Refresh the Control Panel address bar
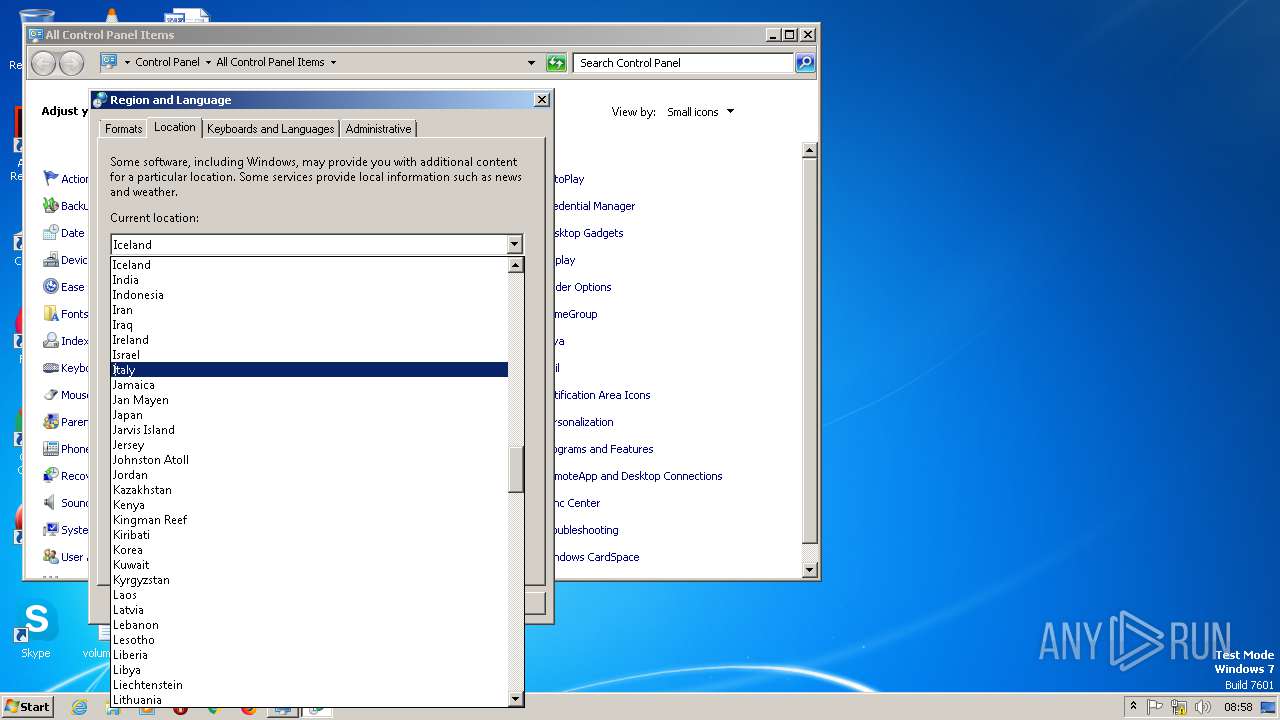This screenshot has width=1280, height=720. coord(556,63)
